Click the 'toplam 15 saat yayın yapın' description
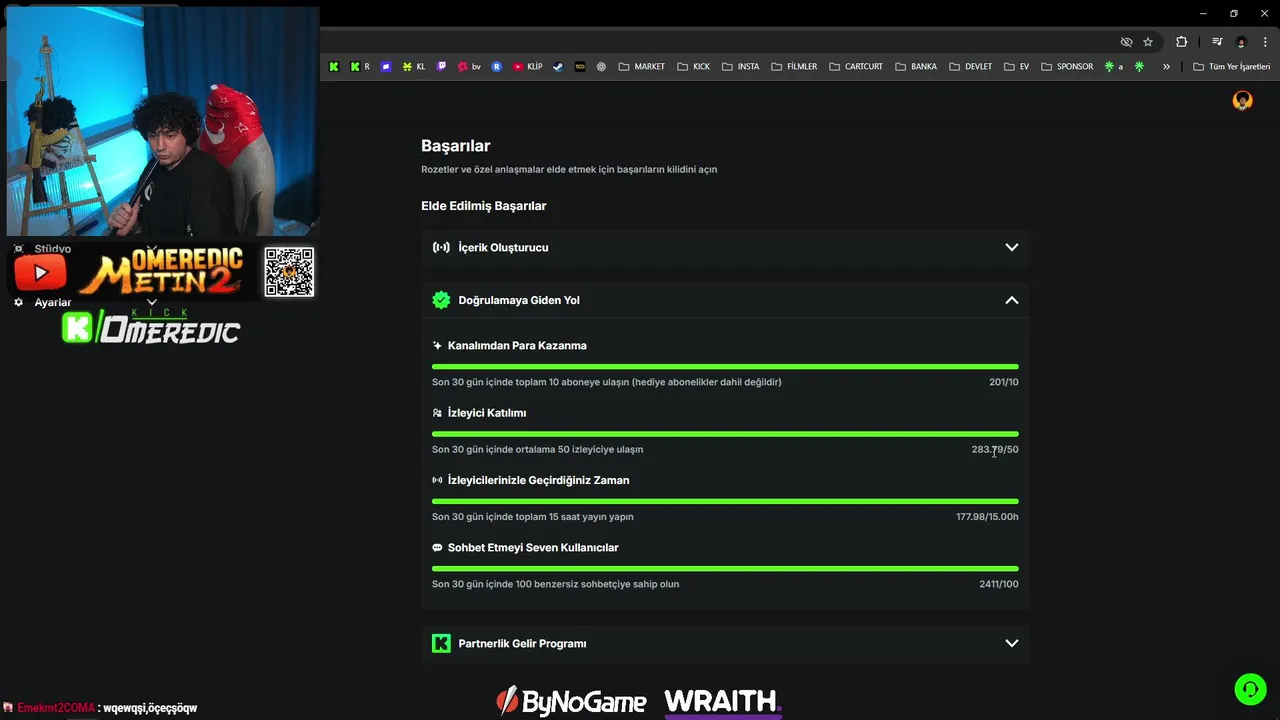1280x720 pixels. click(x=533, y=517)
